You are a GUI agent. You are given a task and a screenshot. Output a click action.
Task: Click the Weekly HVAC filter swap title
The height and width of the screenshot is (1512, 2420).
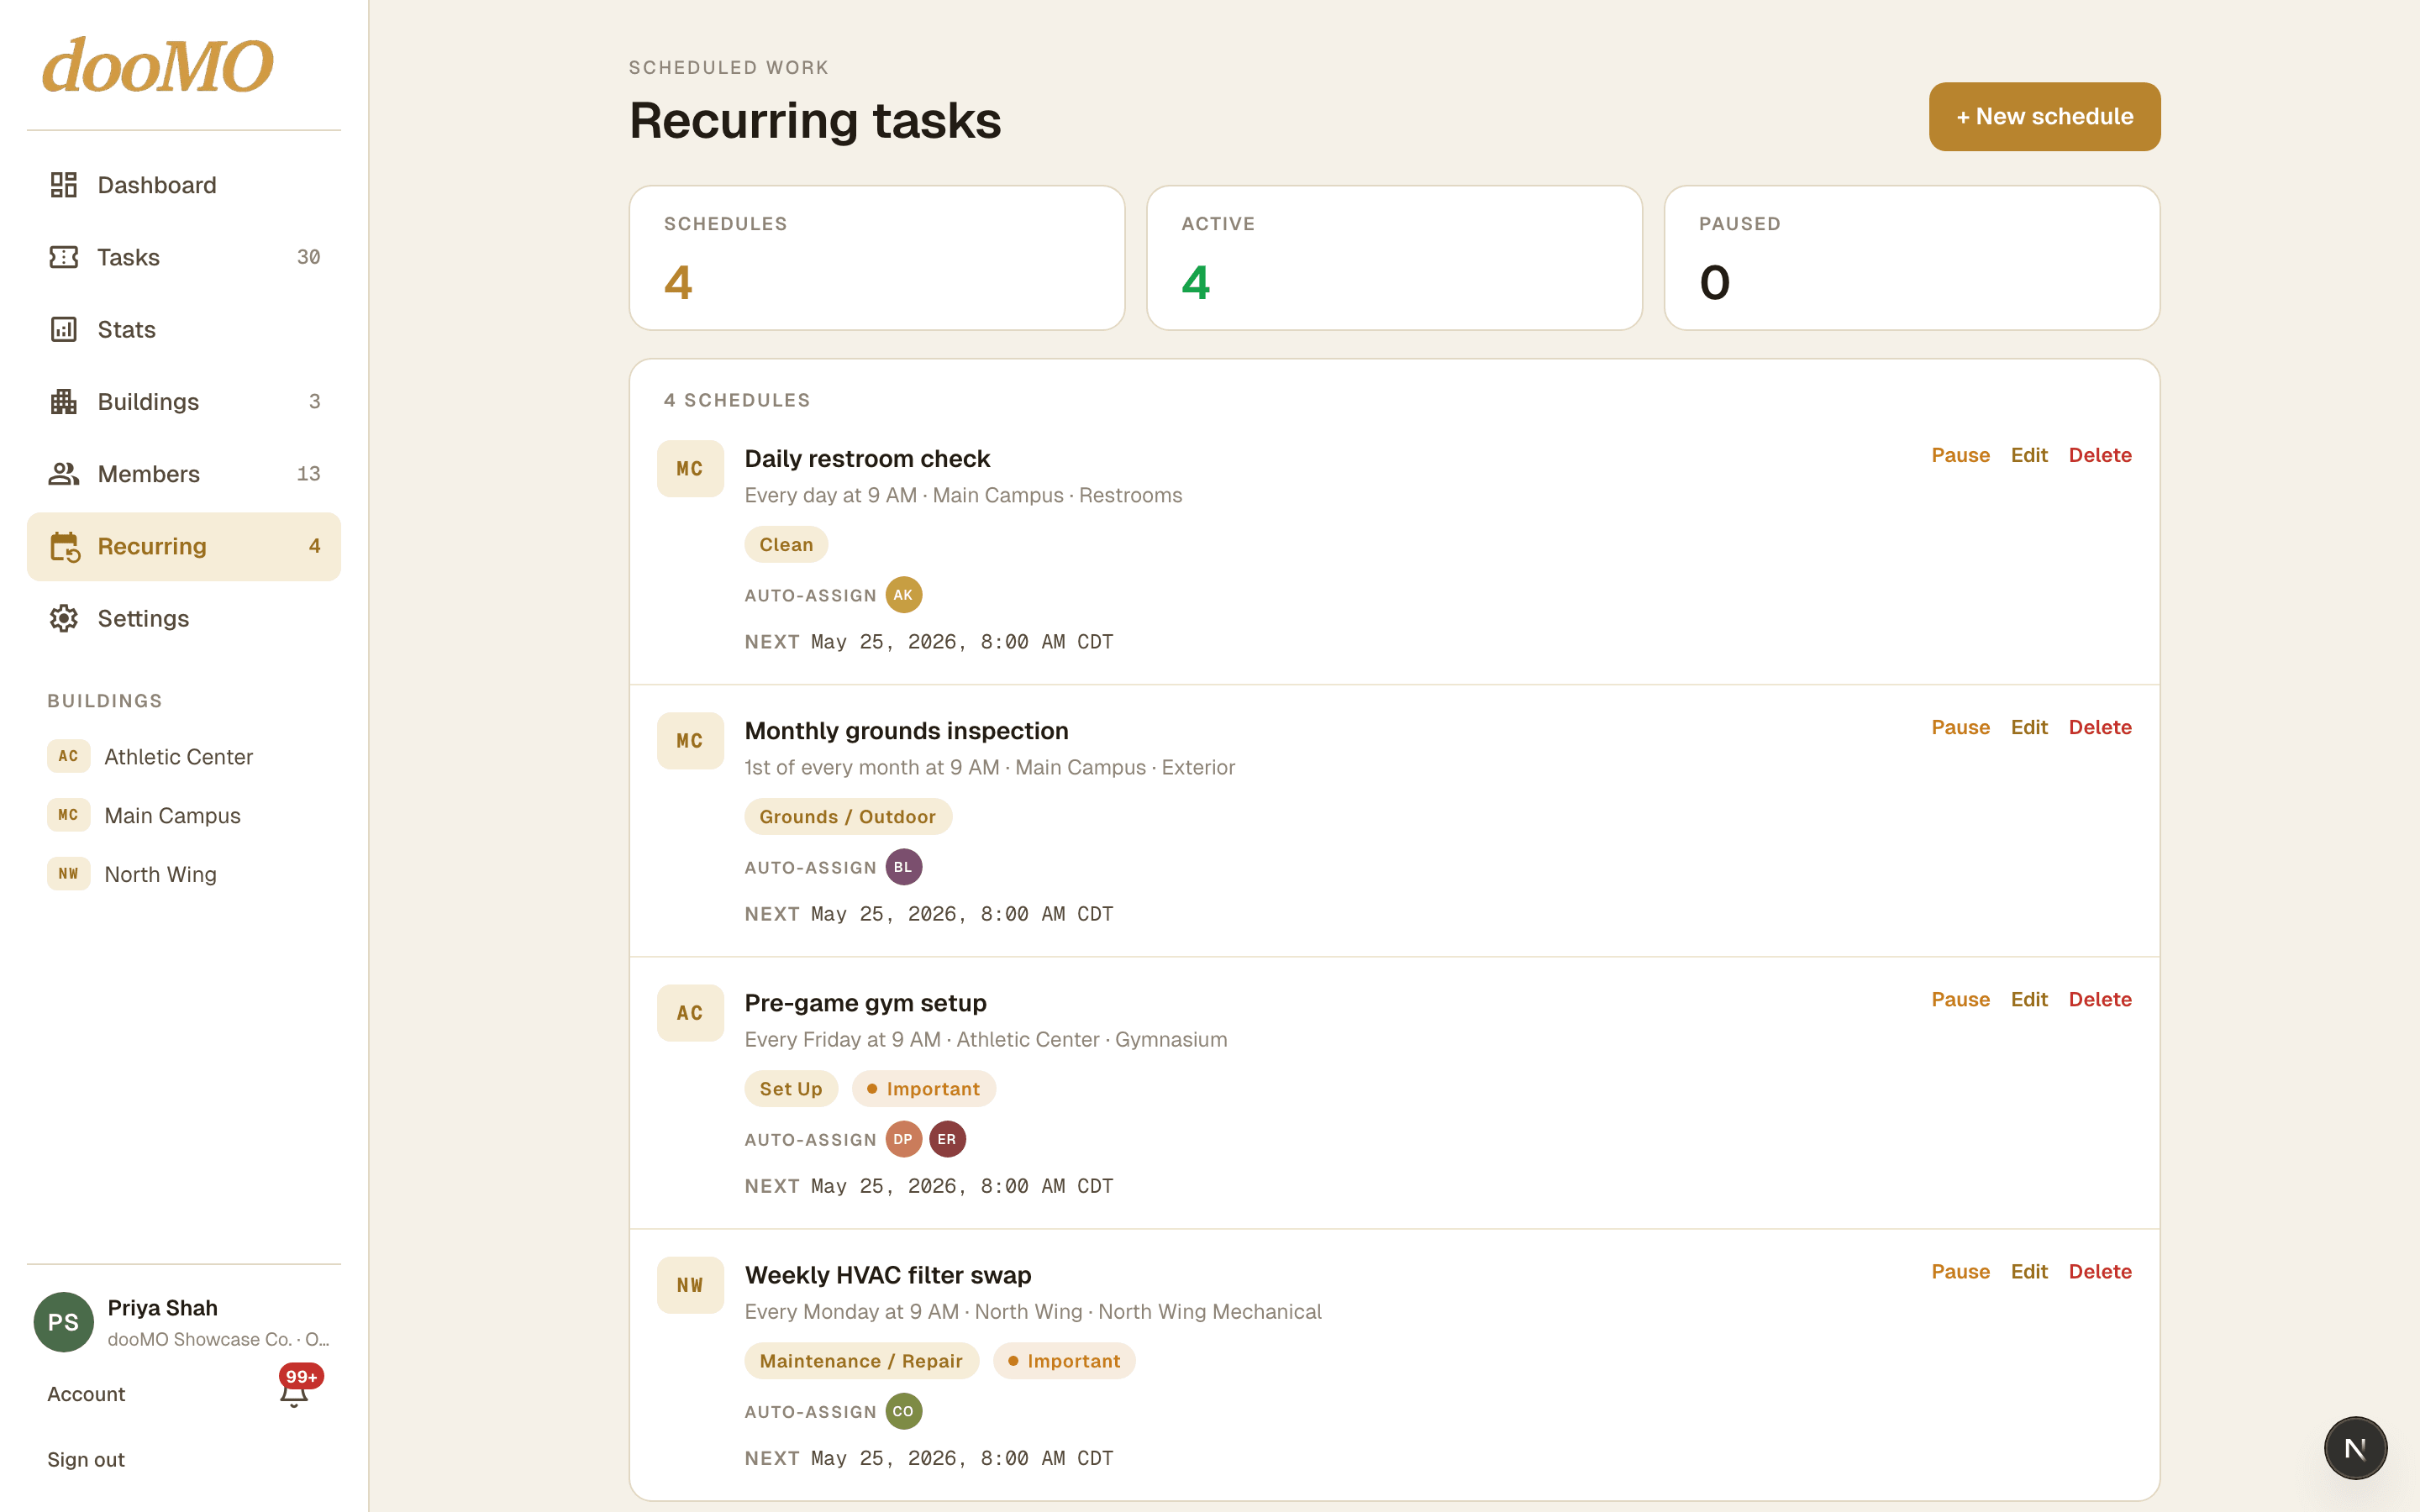click(x=888, y=1275)
